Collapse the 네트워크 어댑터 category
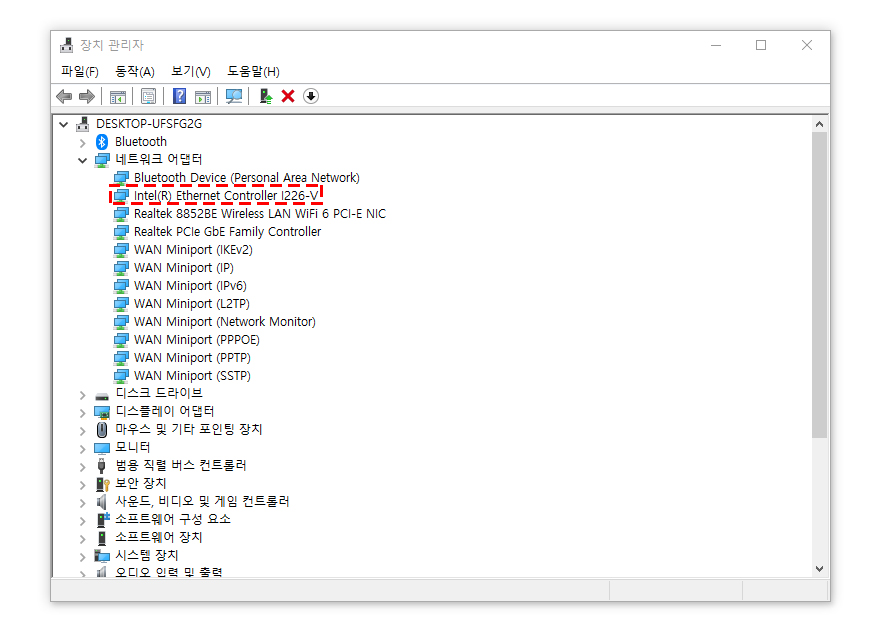Image resolution: width=880 pixels, height=630 pixels. 82,160
